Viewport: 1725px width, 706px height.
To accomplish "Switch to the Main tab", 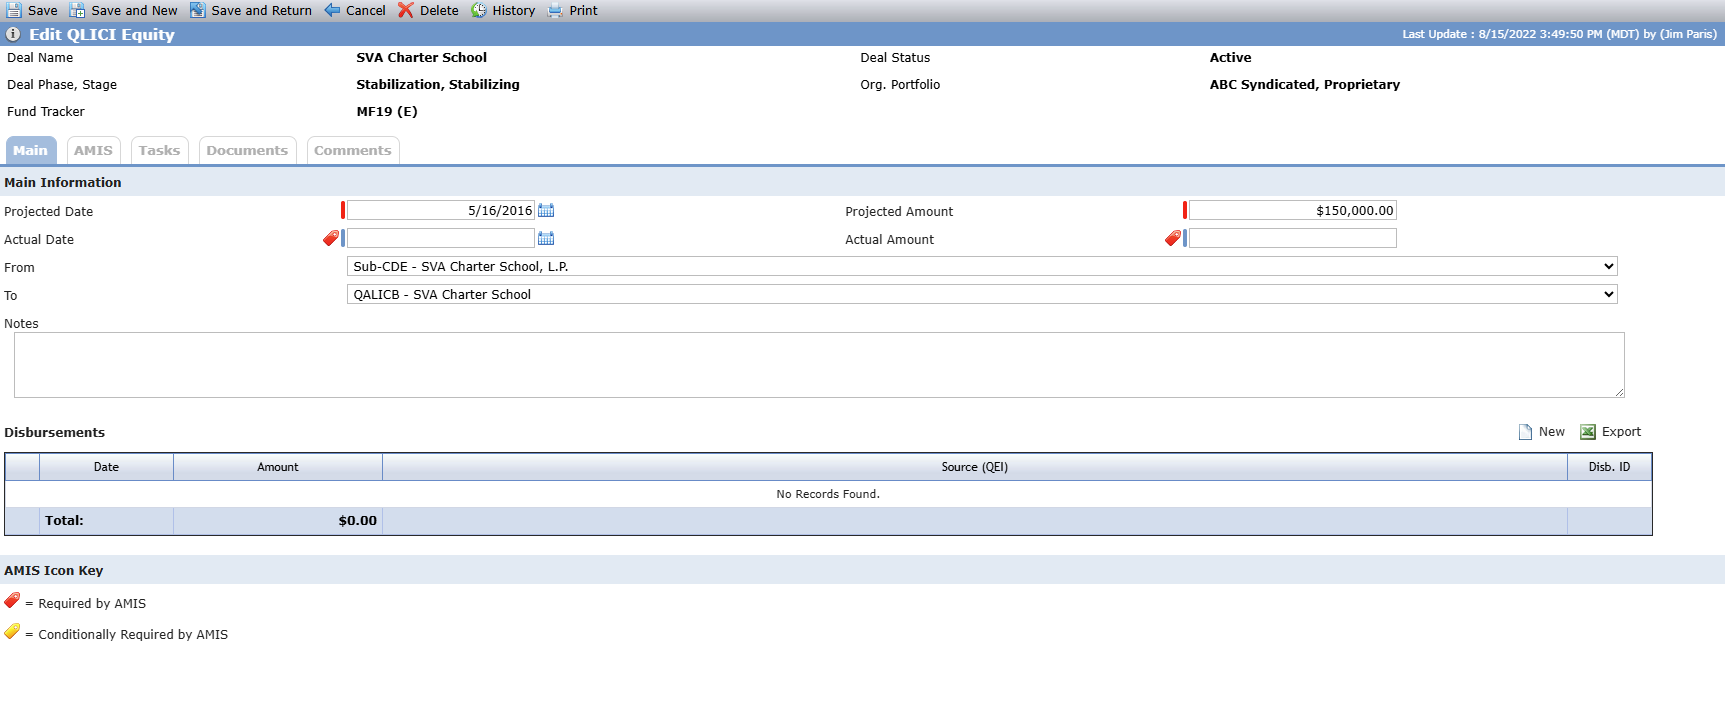I will click(31, 151).
